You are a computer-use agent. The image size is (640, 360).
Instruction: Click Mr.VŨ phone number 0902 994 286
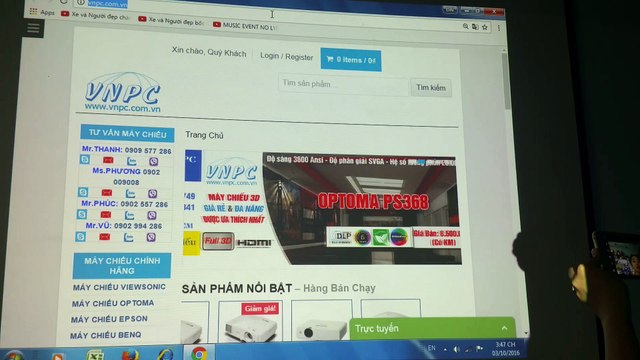coord(138,226)
